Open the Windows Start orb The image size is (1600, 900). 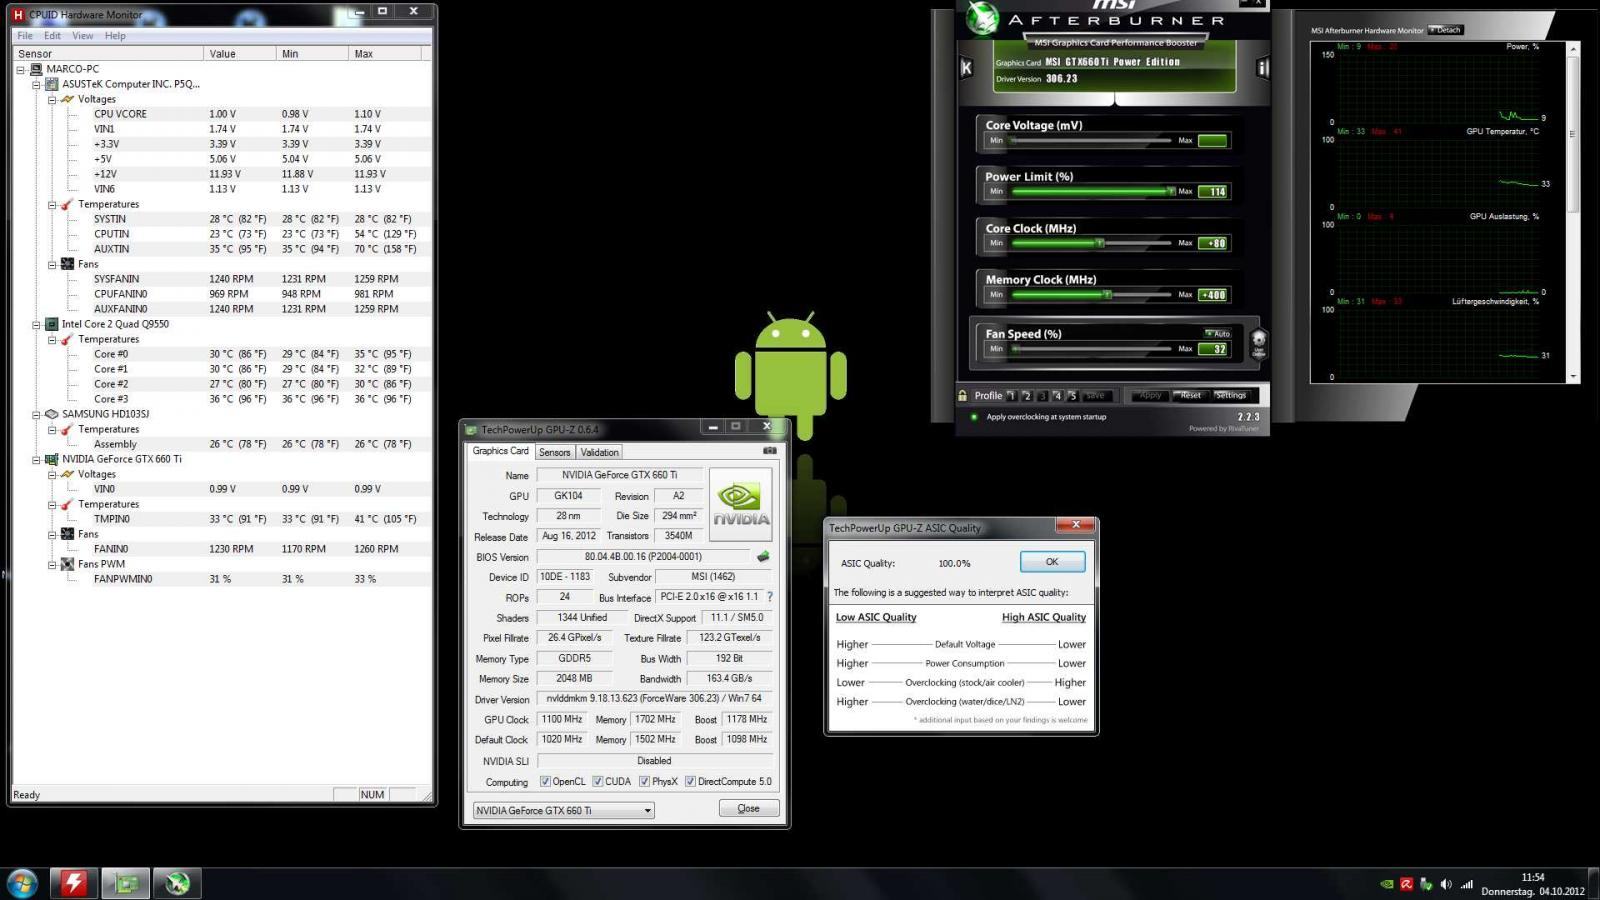pyautogui.click(x=22, y=883)
